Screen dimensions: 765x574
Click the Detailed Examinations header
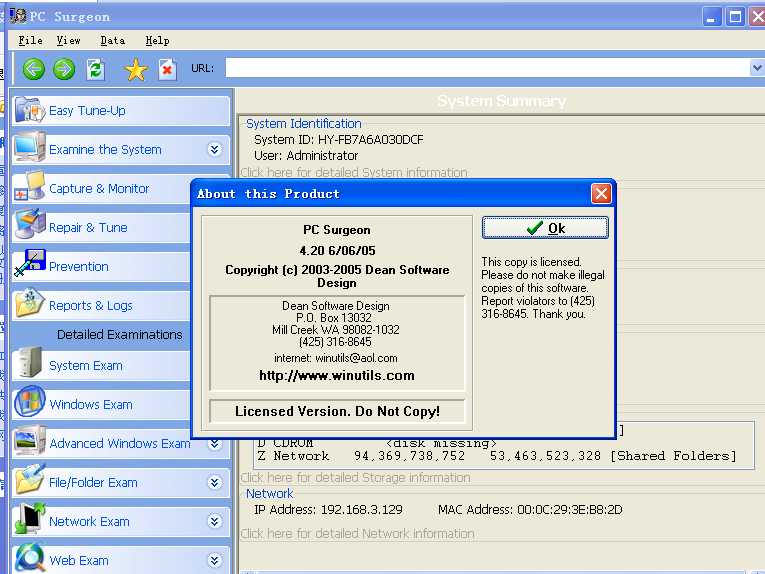[120, 335]
